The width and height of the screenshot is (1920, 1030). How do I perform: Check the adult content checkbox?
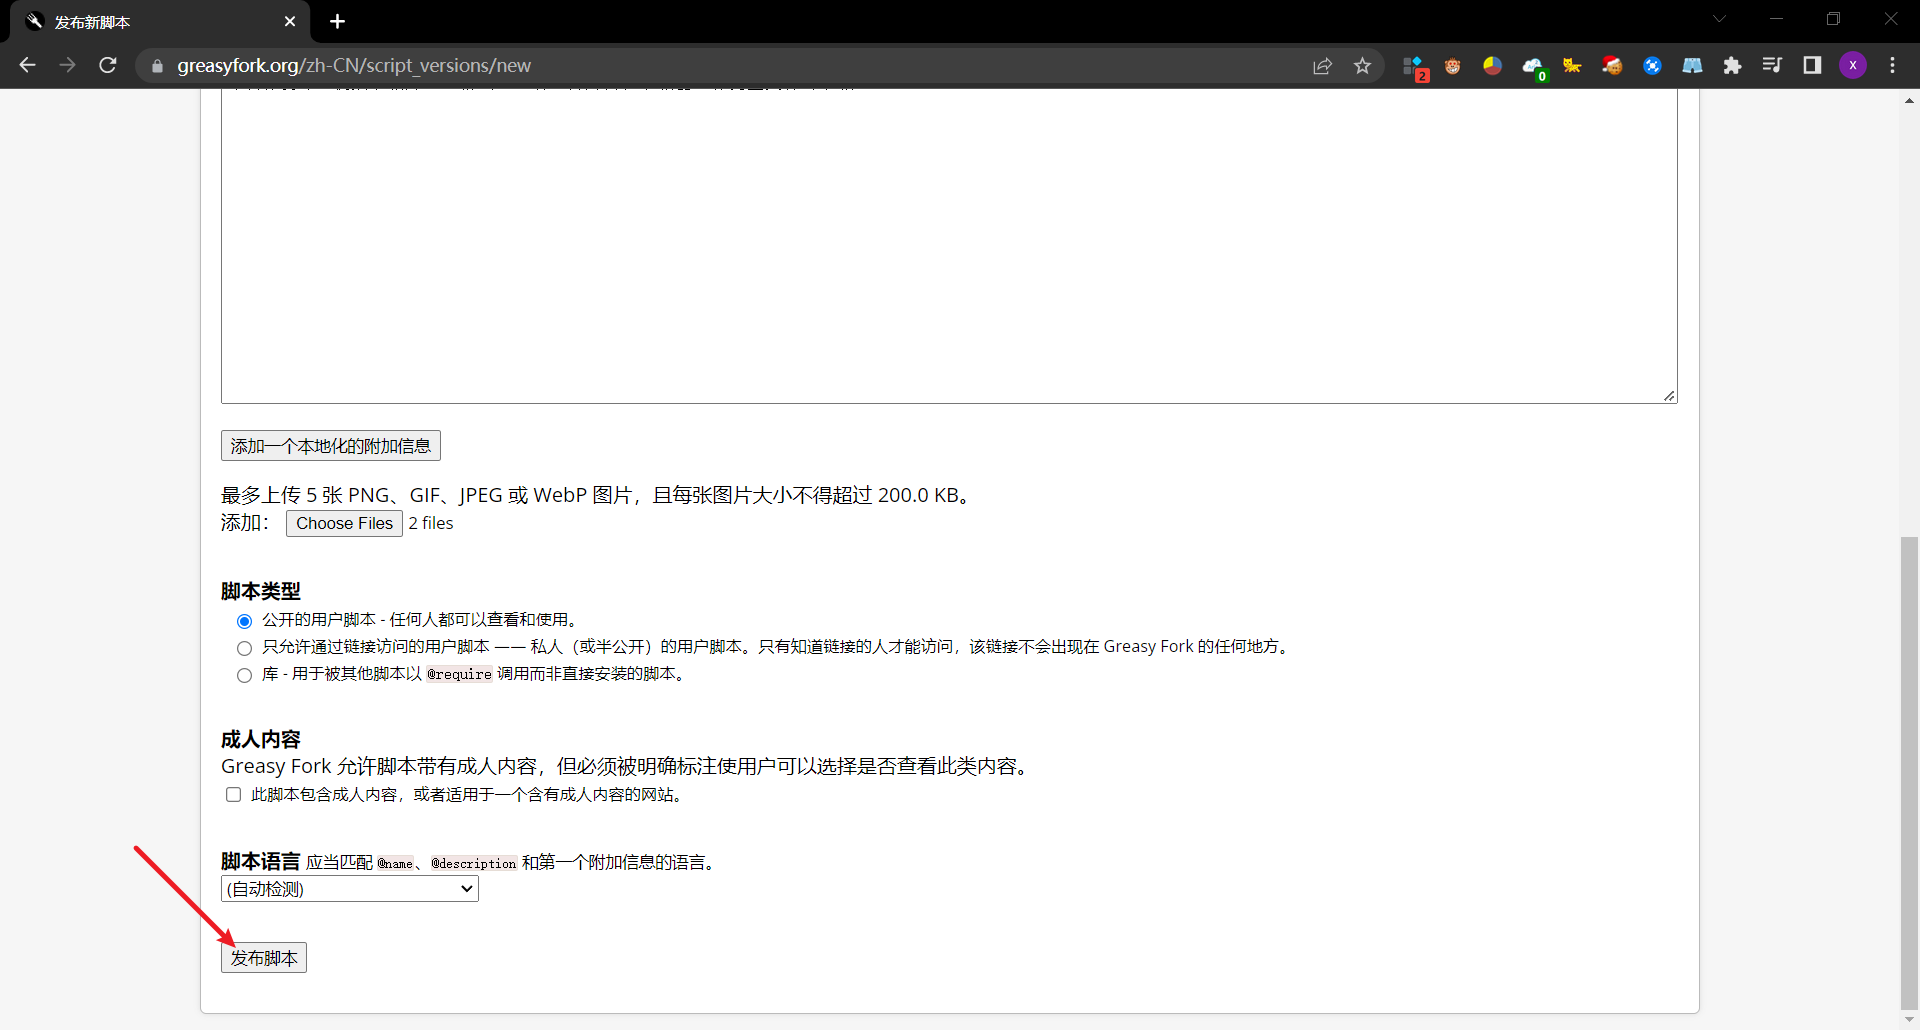click(x=233, y=795)
